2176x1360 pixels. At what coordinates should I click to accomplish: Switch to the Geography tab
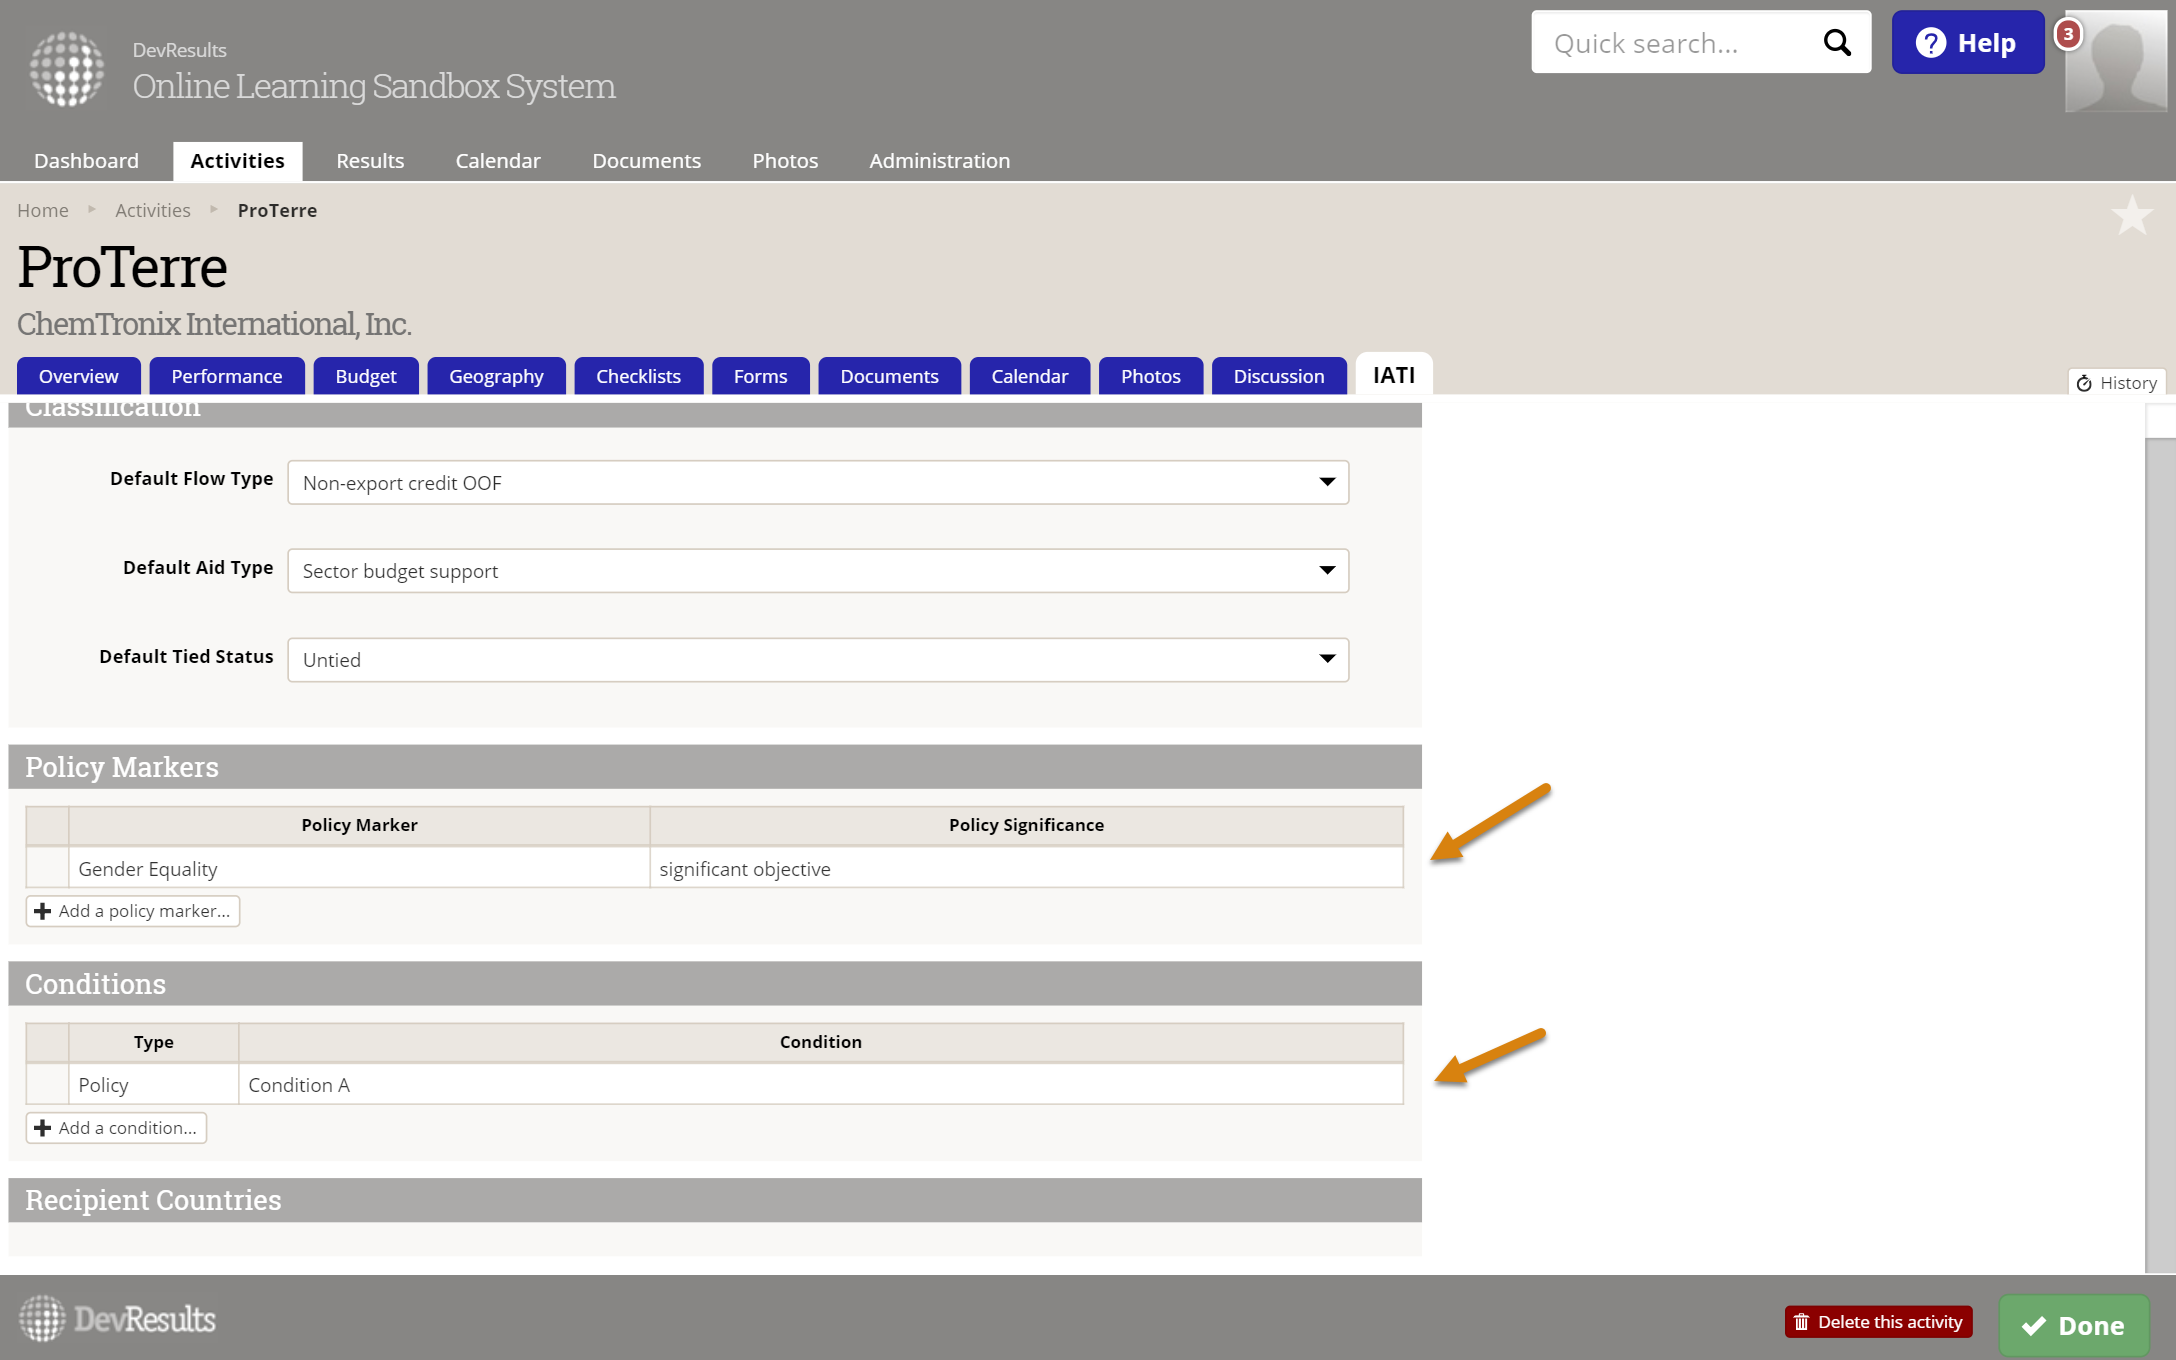coord(496,376)
